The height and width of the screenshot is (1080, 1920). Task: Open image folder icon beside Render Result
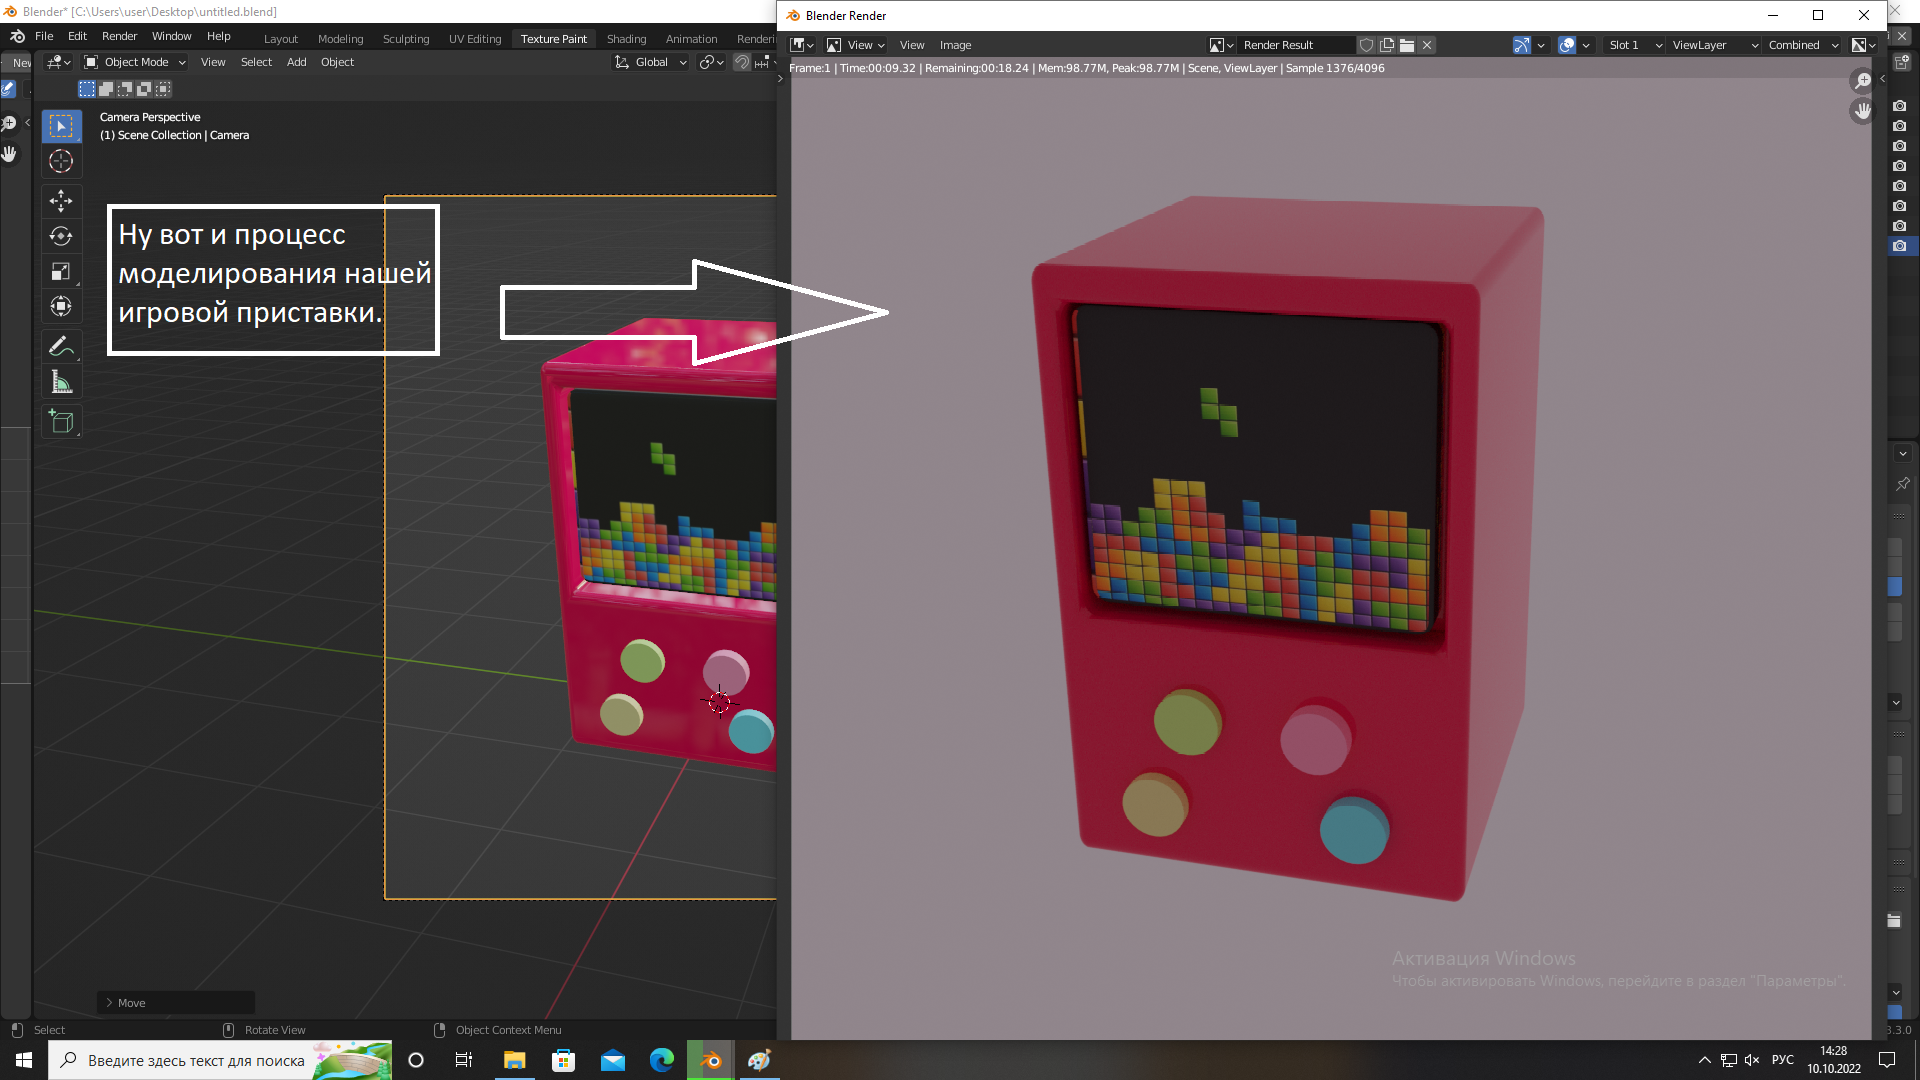click(x=1407, y=45)
